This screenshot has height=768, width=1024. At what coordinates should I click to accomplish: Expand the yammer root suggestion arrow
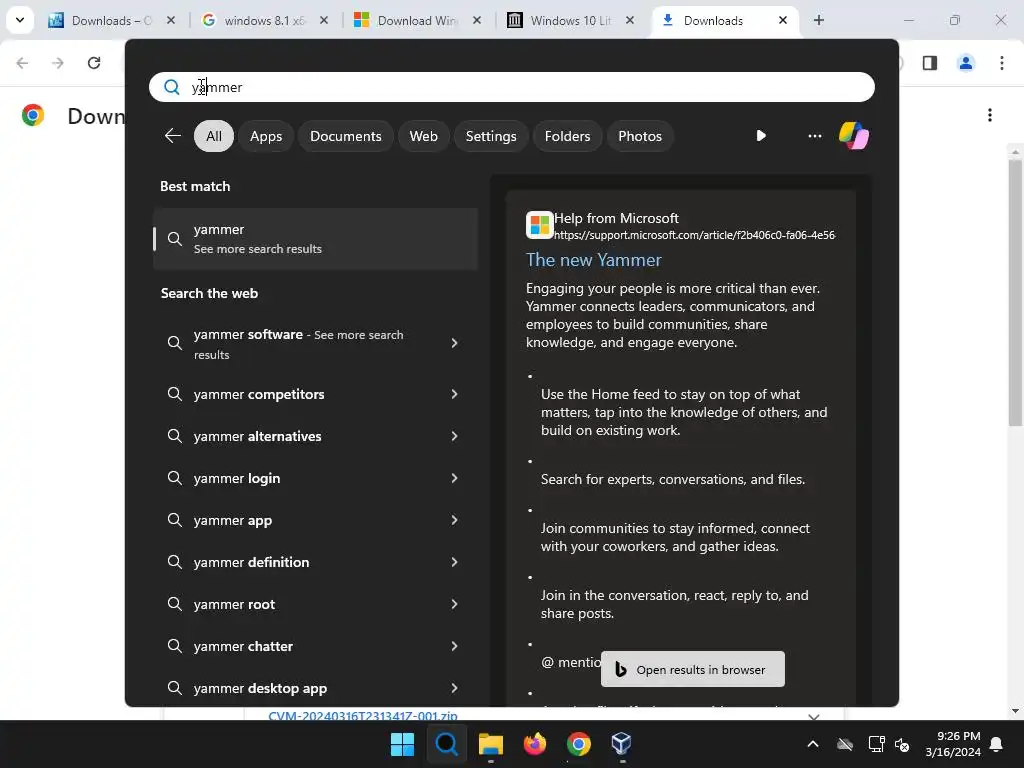tap(455, 604)
